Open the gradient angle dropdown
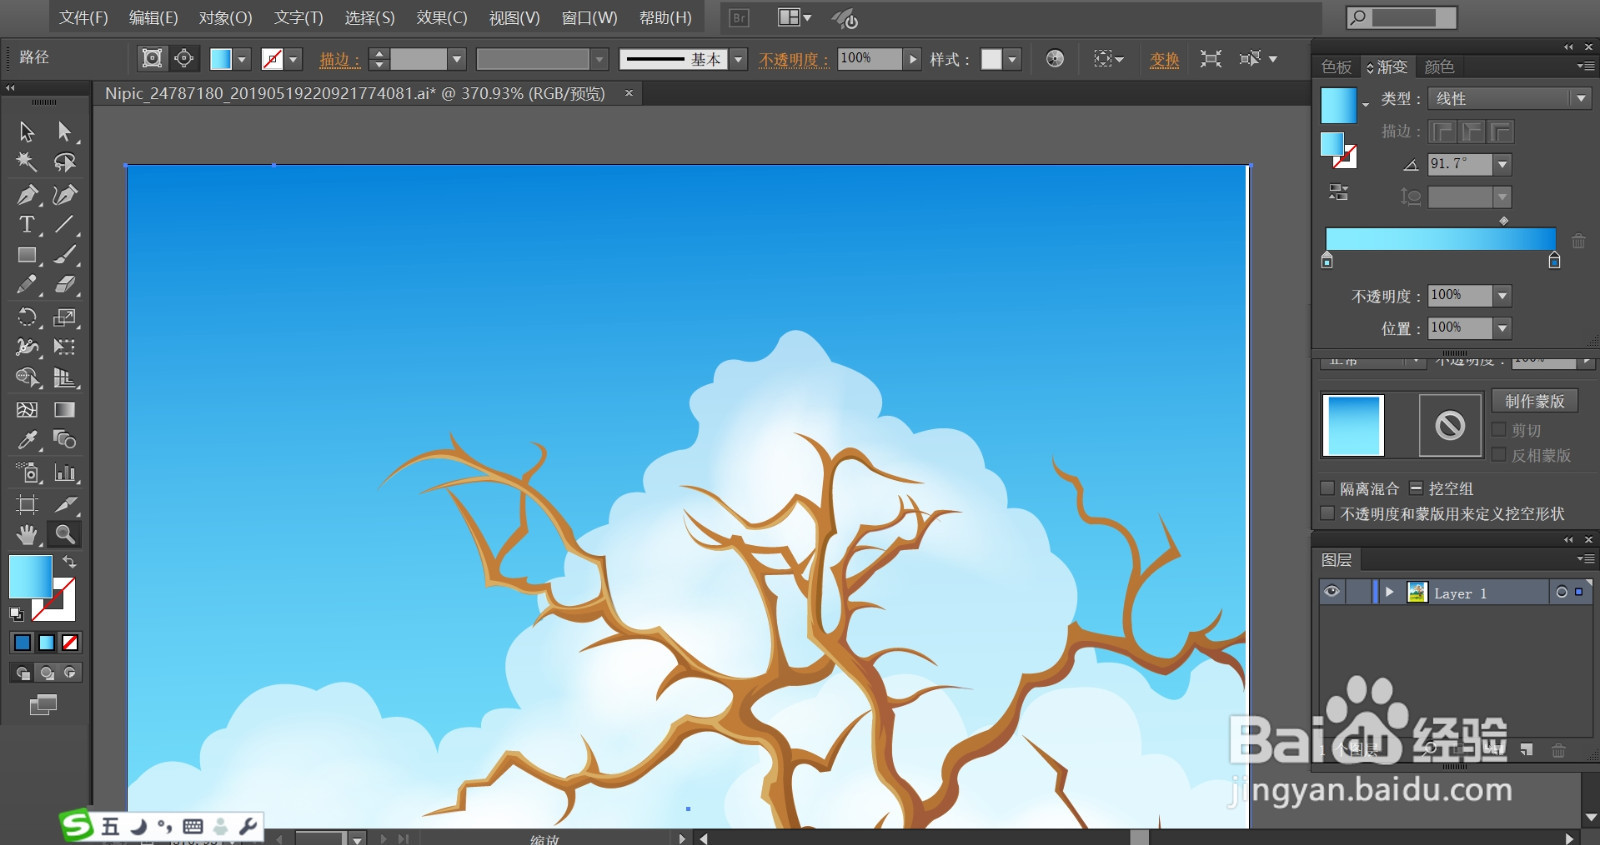 pyautogui.click(x=1502, y=164)
